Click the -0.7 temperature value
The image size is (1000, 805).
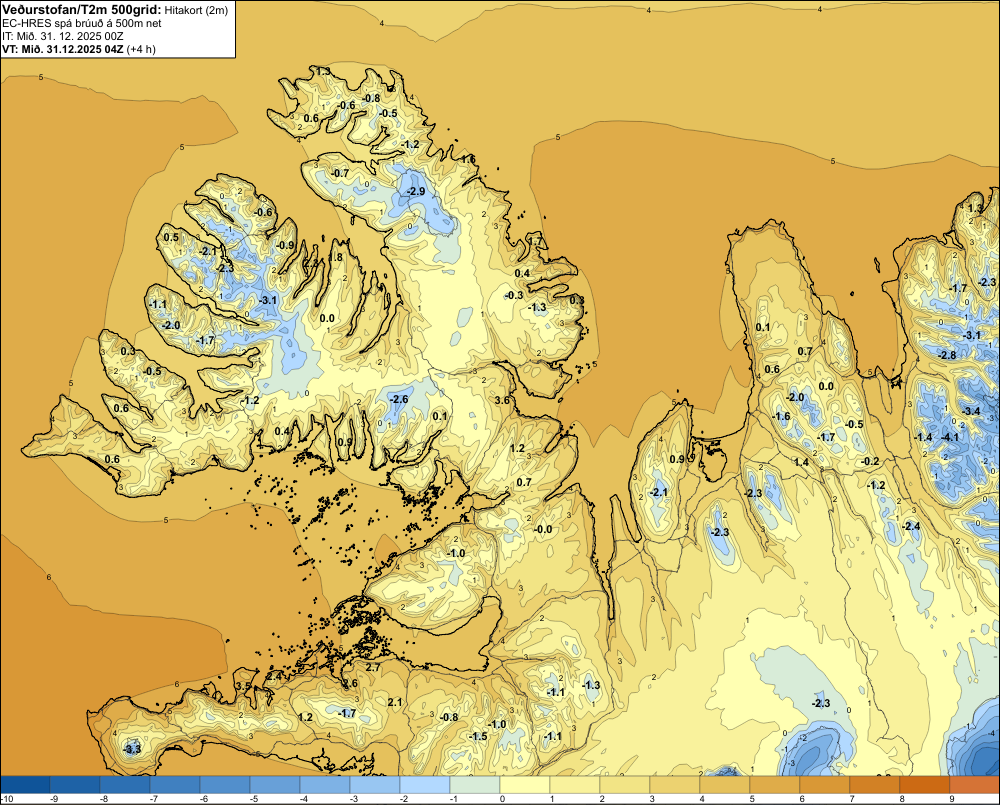[340, 173]
